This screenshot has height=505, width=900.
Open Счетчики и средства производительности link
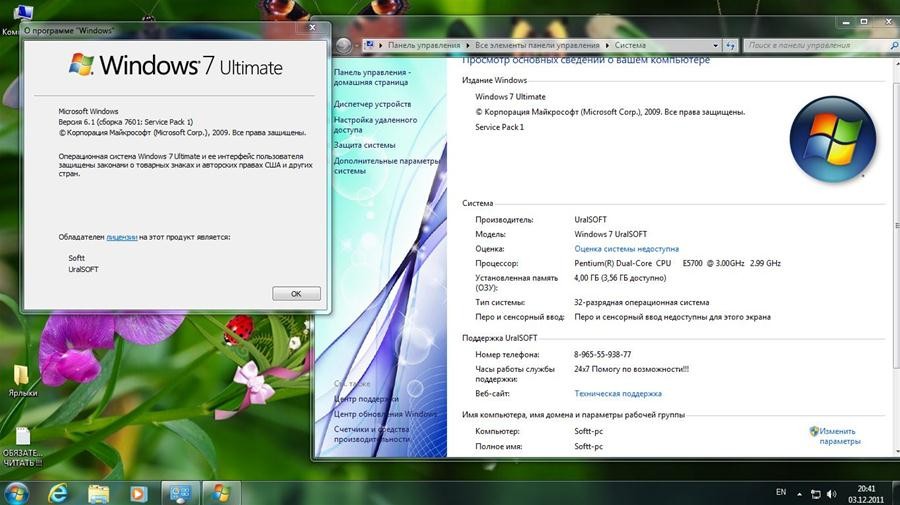[x=371, y=434]
